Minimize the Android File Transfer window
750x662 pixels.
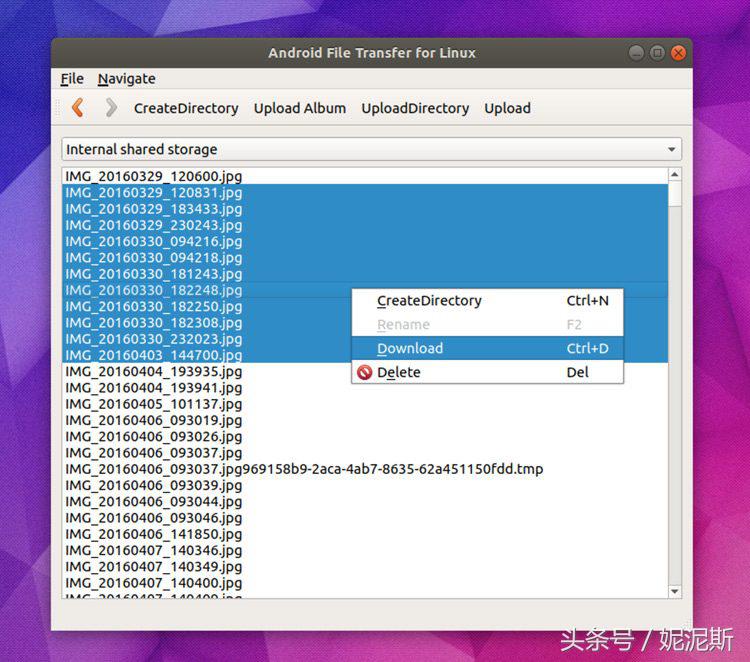(636, 53)
